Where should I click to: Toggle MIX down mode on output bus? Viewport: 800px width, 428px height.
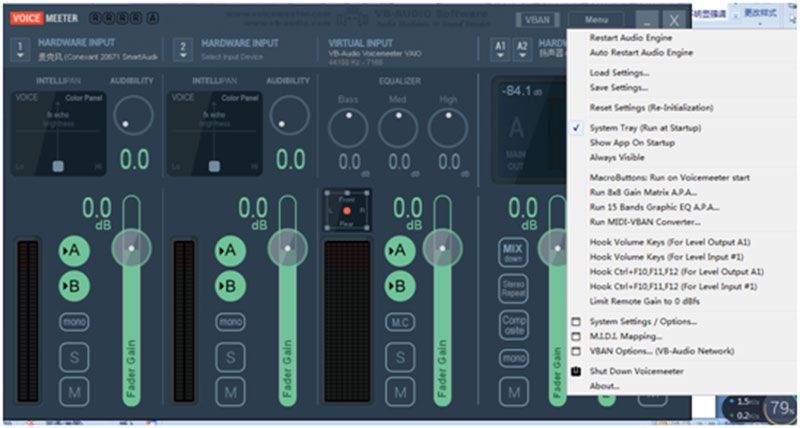click(513, 252)
